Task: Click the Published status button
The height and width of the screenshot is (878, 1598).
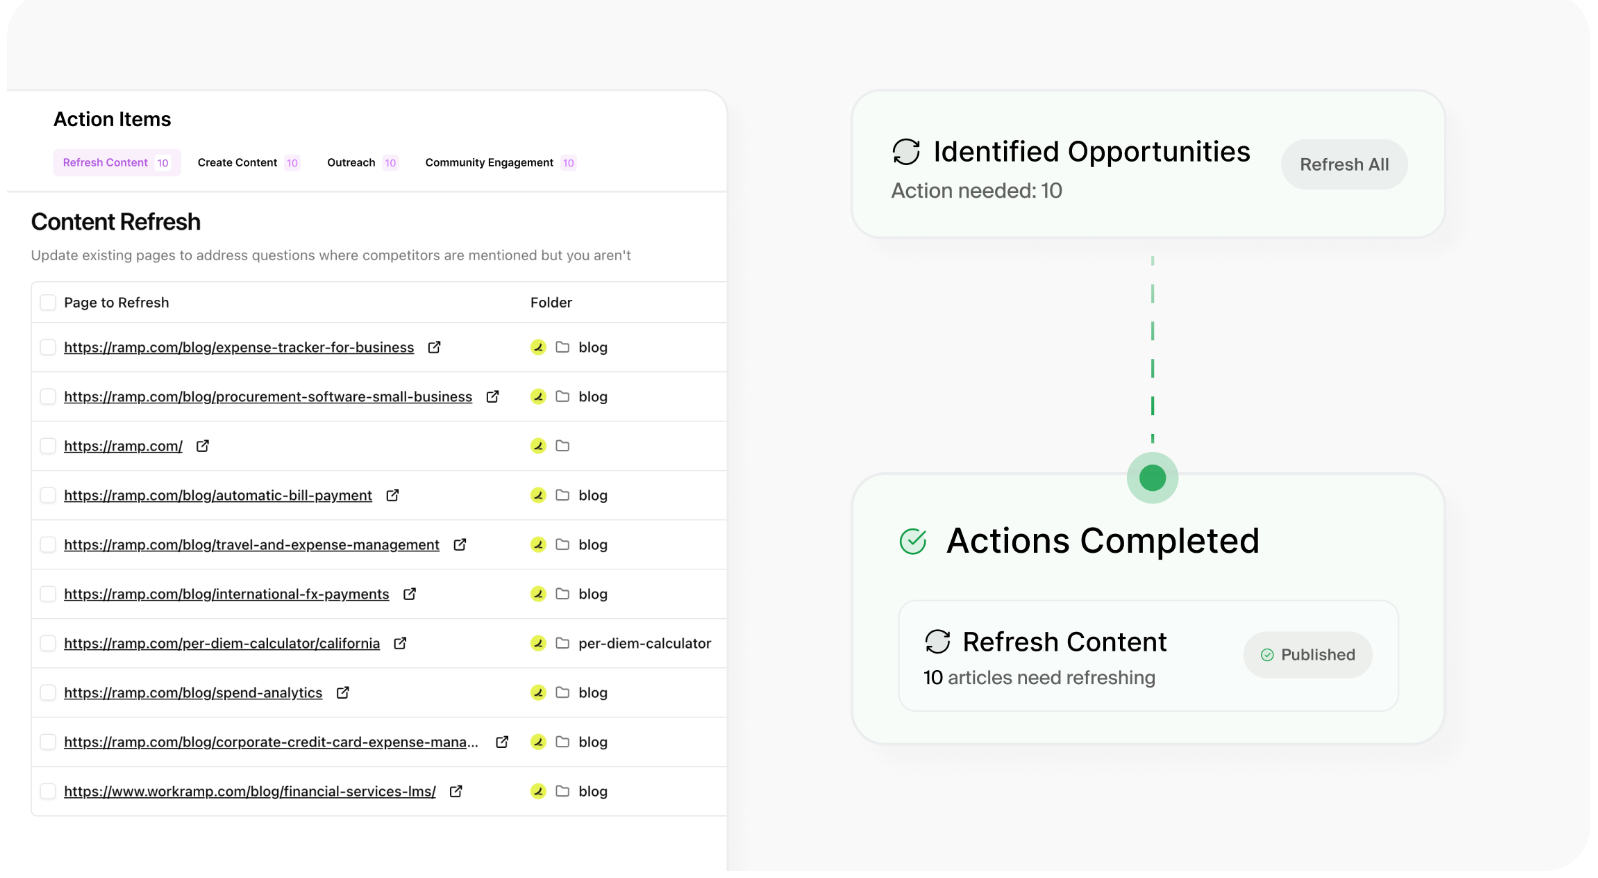Action: 1308,655
